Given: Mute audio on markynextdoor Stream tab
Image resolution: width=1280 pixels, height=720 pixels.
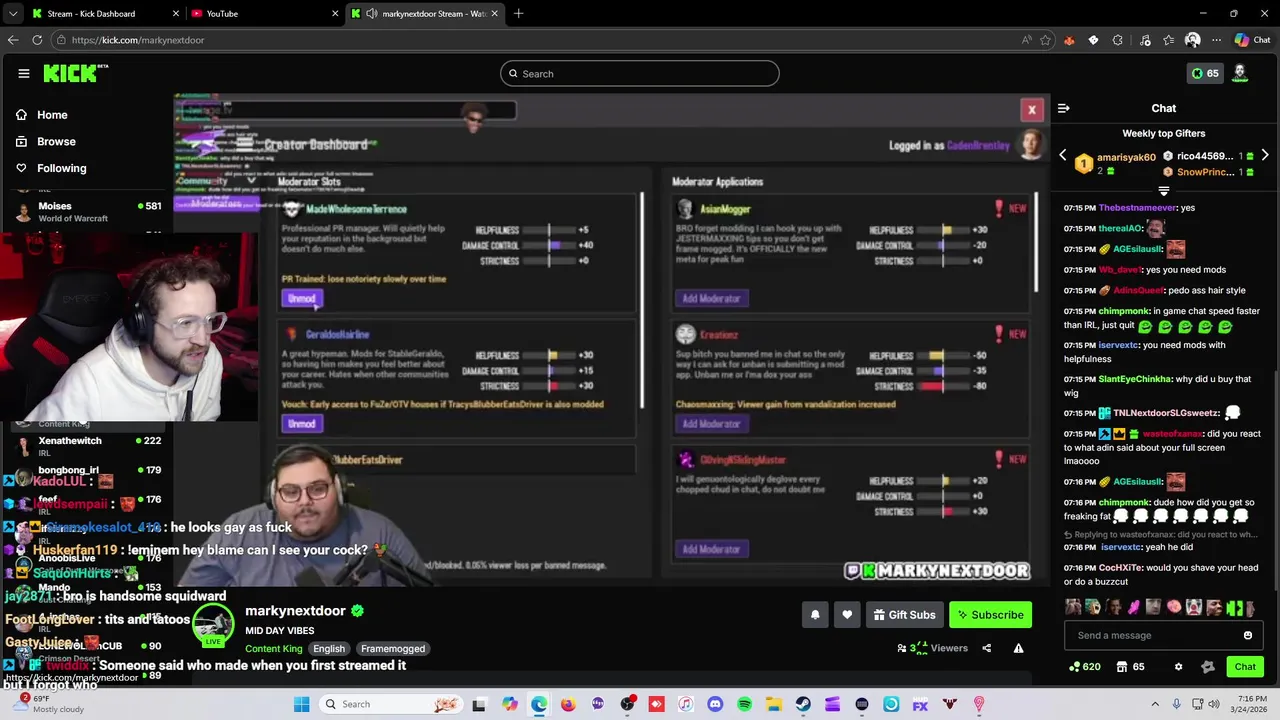Looking at the screenshot, I should coord(371,14).
